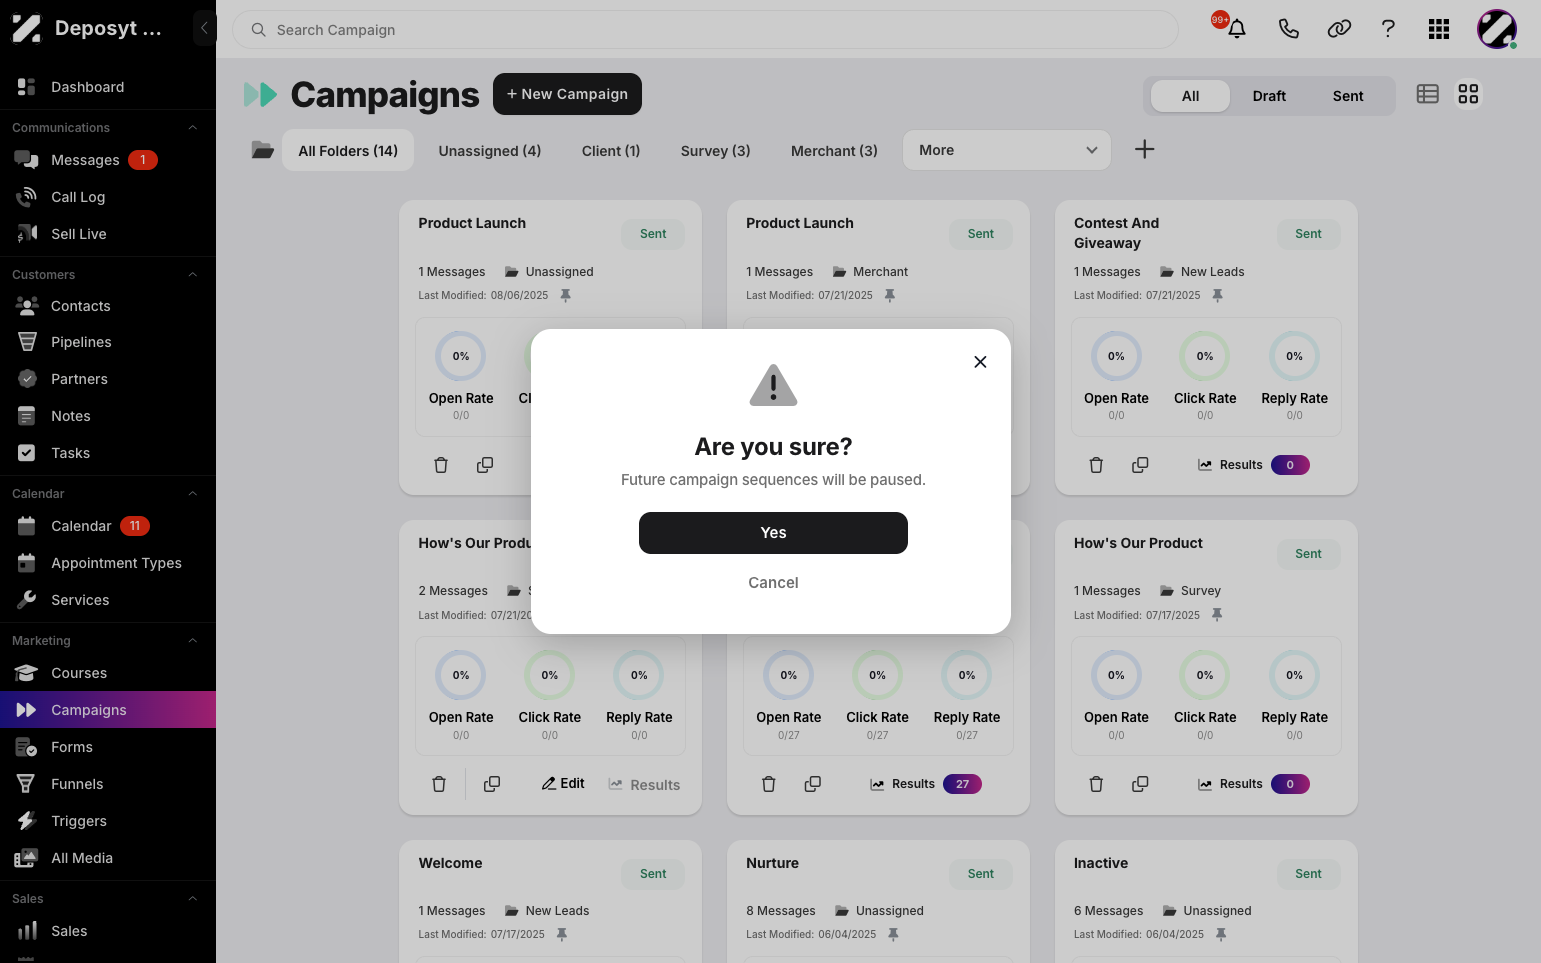Screen dimensions: 1541x963
Task: Open the More folders dropdown
Action: [x=1006, y=150]
